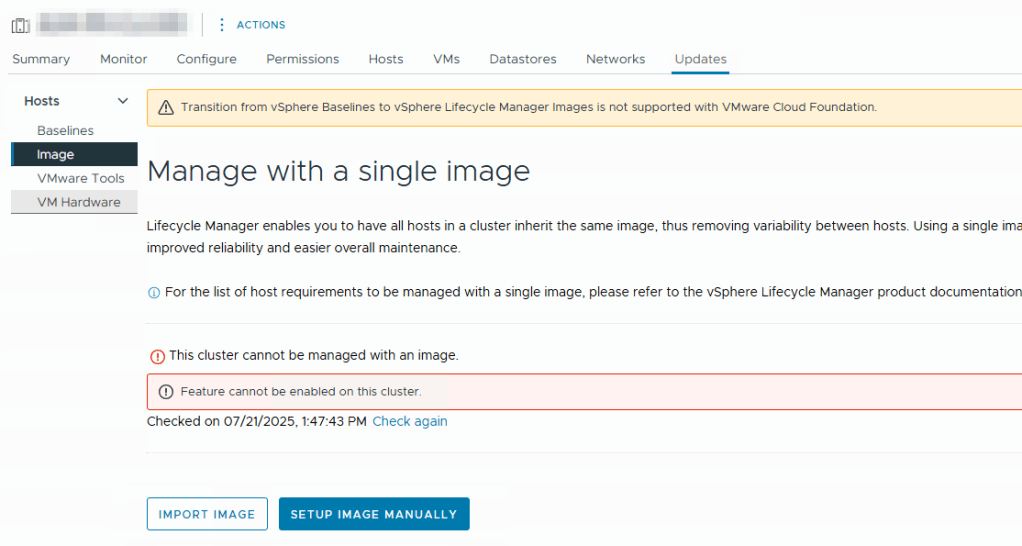Open the ACTIONS dropdown menu
This screenshot has height=546, width=1022.
click(x=260, y=25)
